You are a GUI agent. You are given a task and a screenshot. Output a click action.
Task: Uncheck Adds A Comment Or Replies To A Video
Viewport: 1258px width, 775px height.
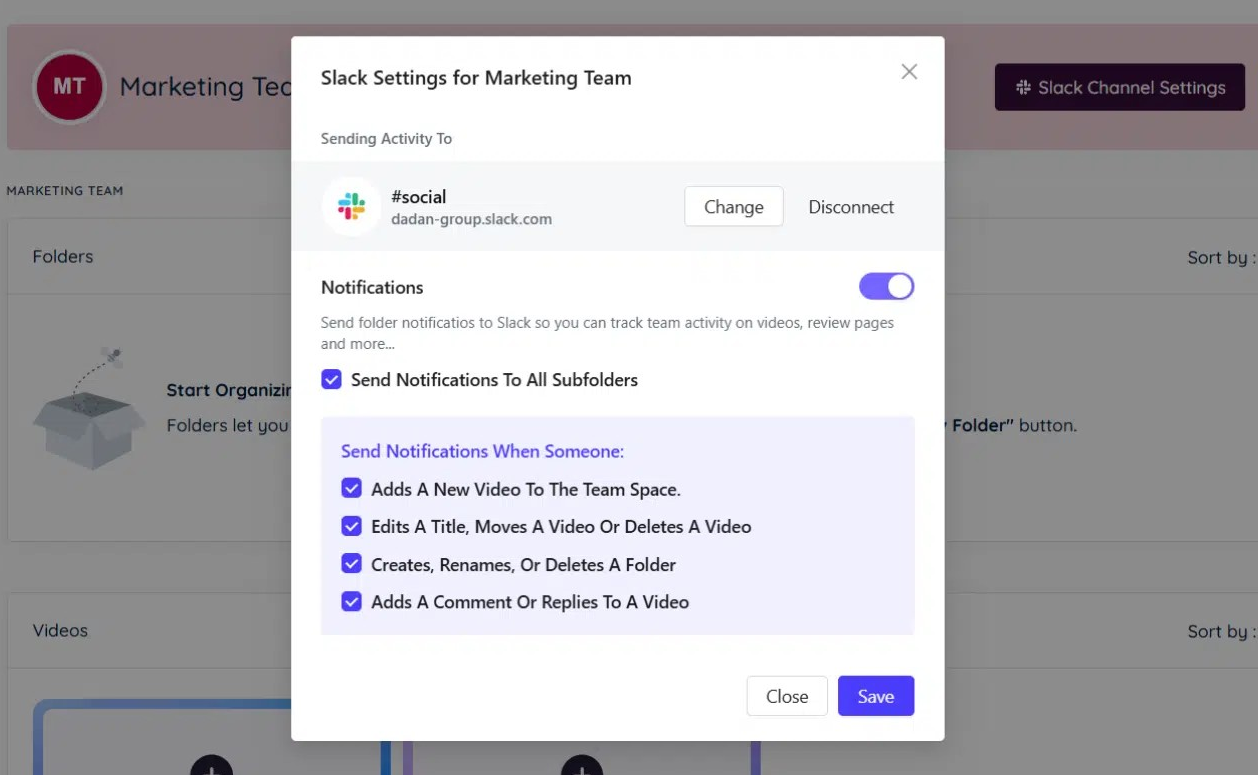(x=351, y=601)
